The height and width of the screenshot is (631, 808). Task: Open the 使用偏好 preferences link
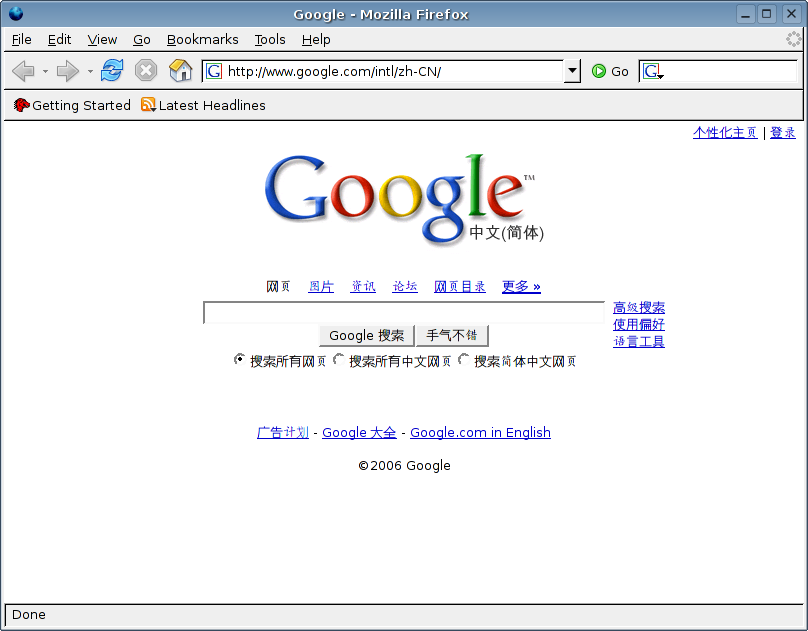click(639, 325)
